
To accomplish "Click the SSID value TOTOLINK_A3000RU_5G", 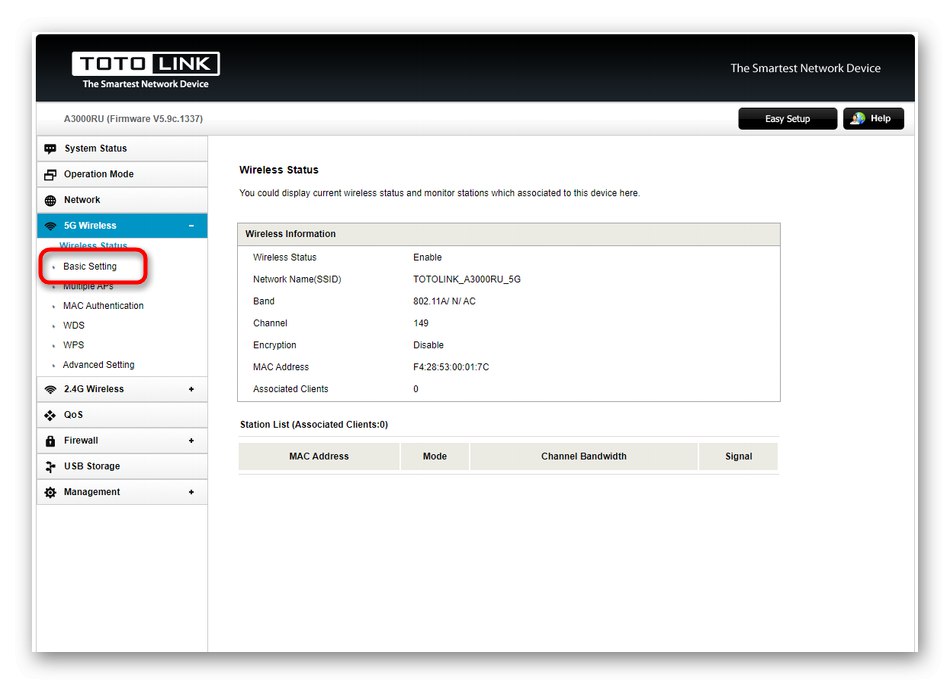I will point(467,279).
